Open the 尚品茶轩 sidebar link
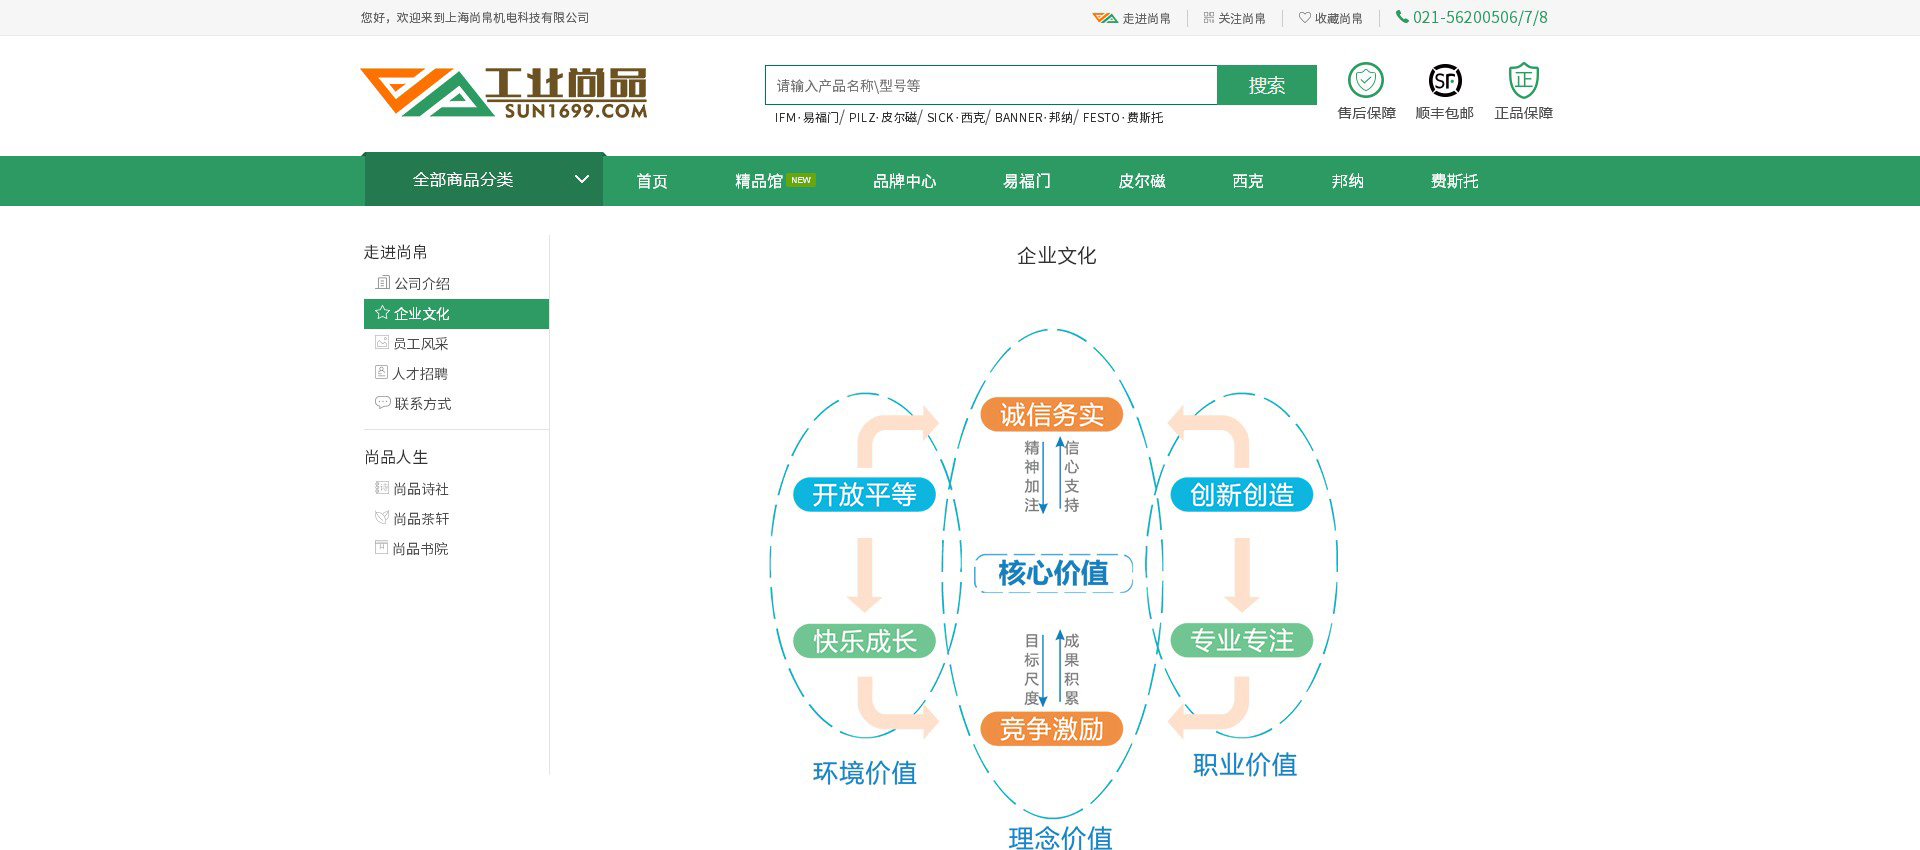1920x850 pixels. pyautogui.click(x=420, y=519)
